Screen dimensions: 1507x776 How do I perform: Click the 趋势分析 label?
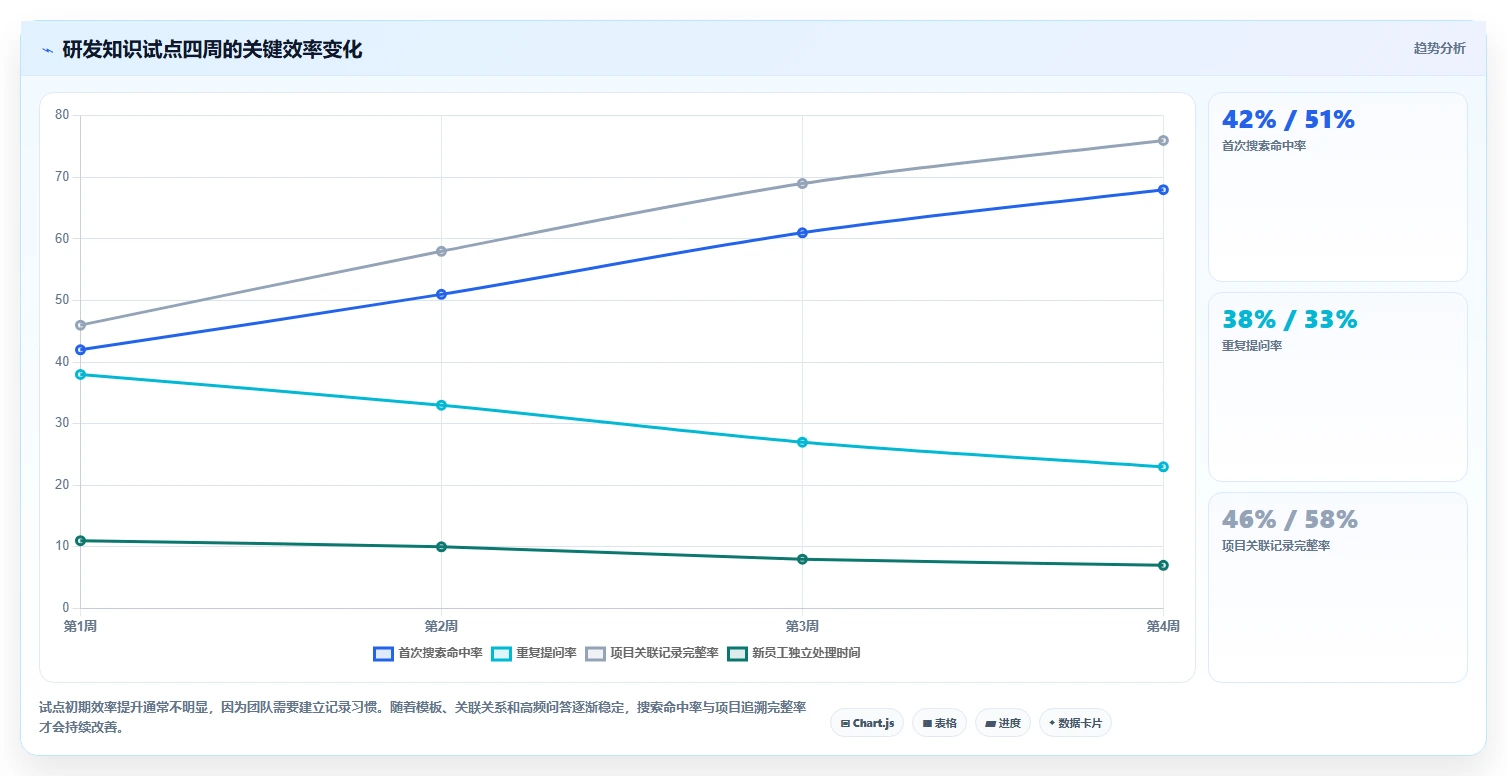click(x=1439, y=48)
